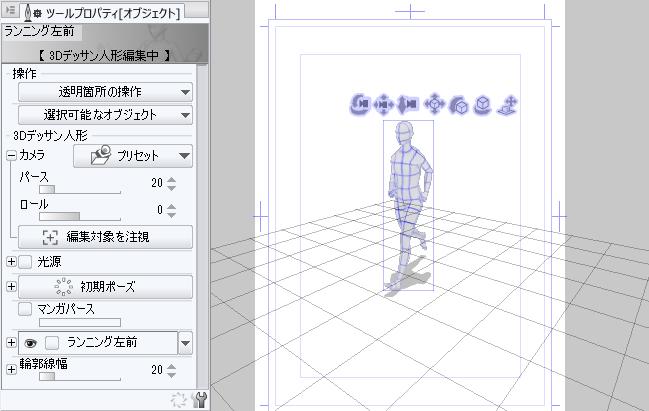
Task: Click the reset-to-initial-settings icon beside wrench
Action: 179,399
